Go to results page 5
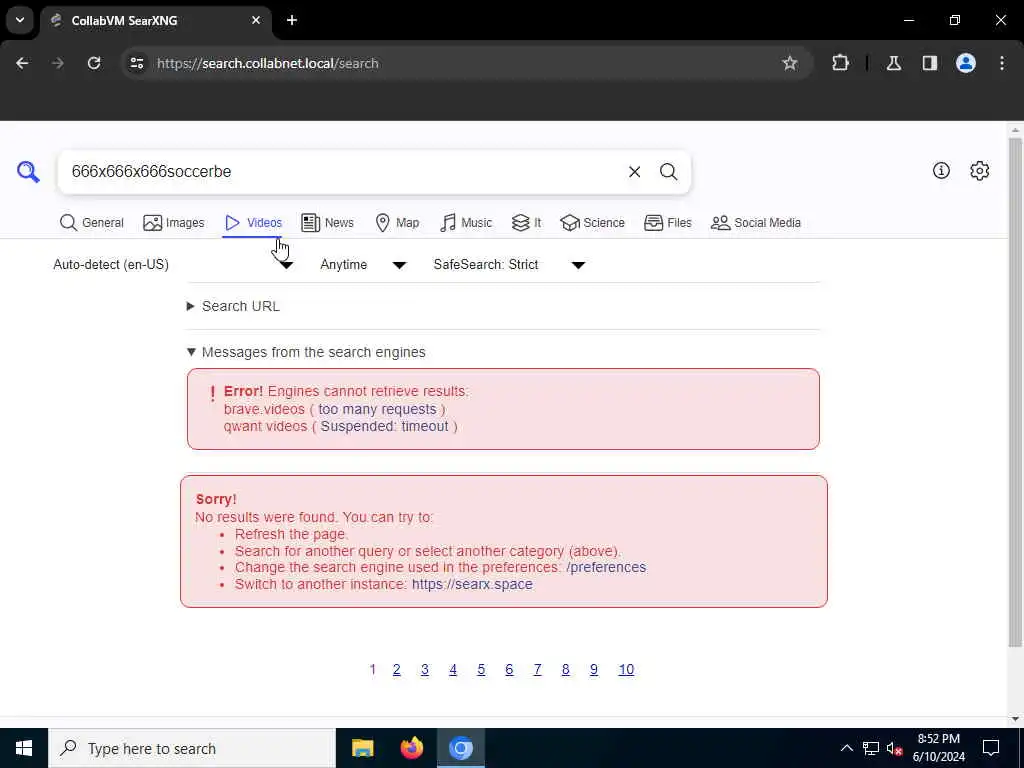 481,669
